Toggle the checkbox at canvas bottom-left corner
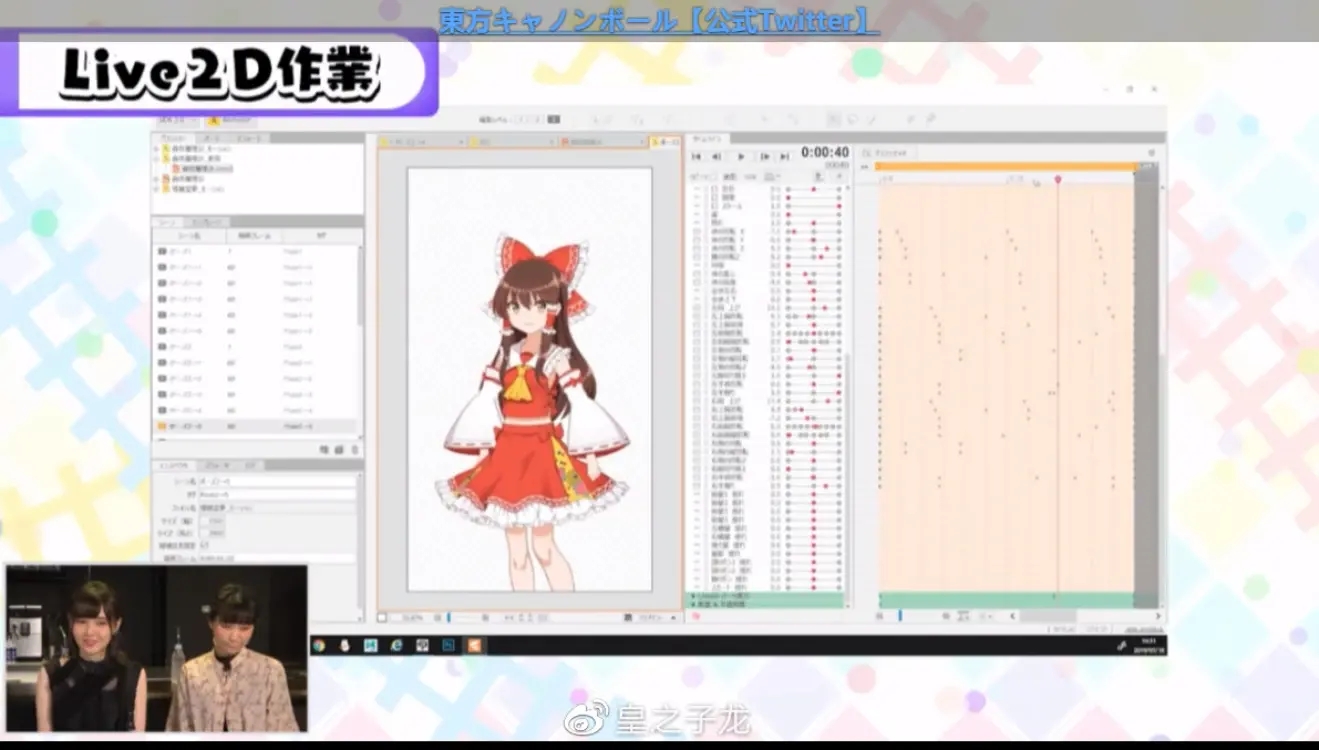This screenshot has width=1319, height=750. tap(383, 617)
